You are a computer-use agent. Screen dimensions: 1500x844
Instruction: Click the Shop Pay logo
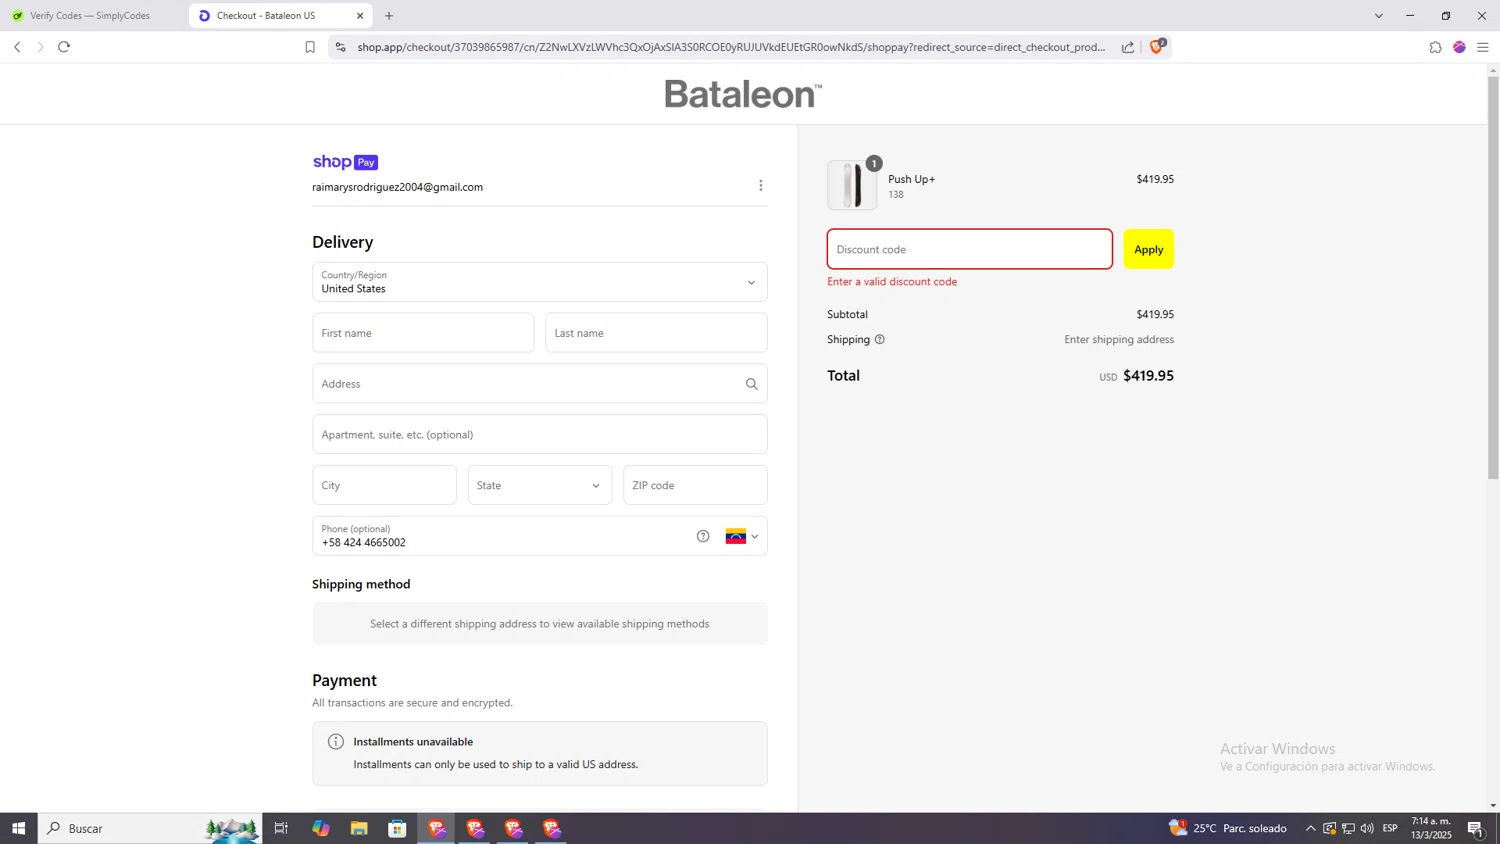pyautogui.click(x=345, y=162)
